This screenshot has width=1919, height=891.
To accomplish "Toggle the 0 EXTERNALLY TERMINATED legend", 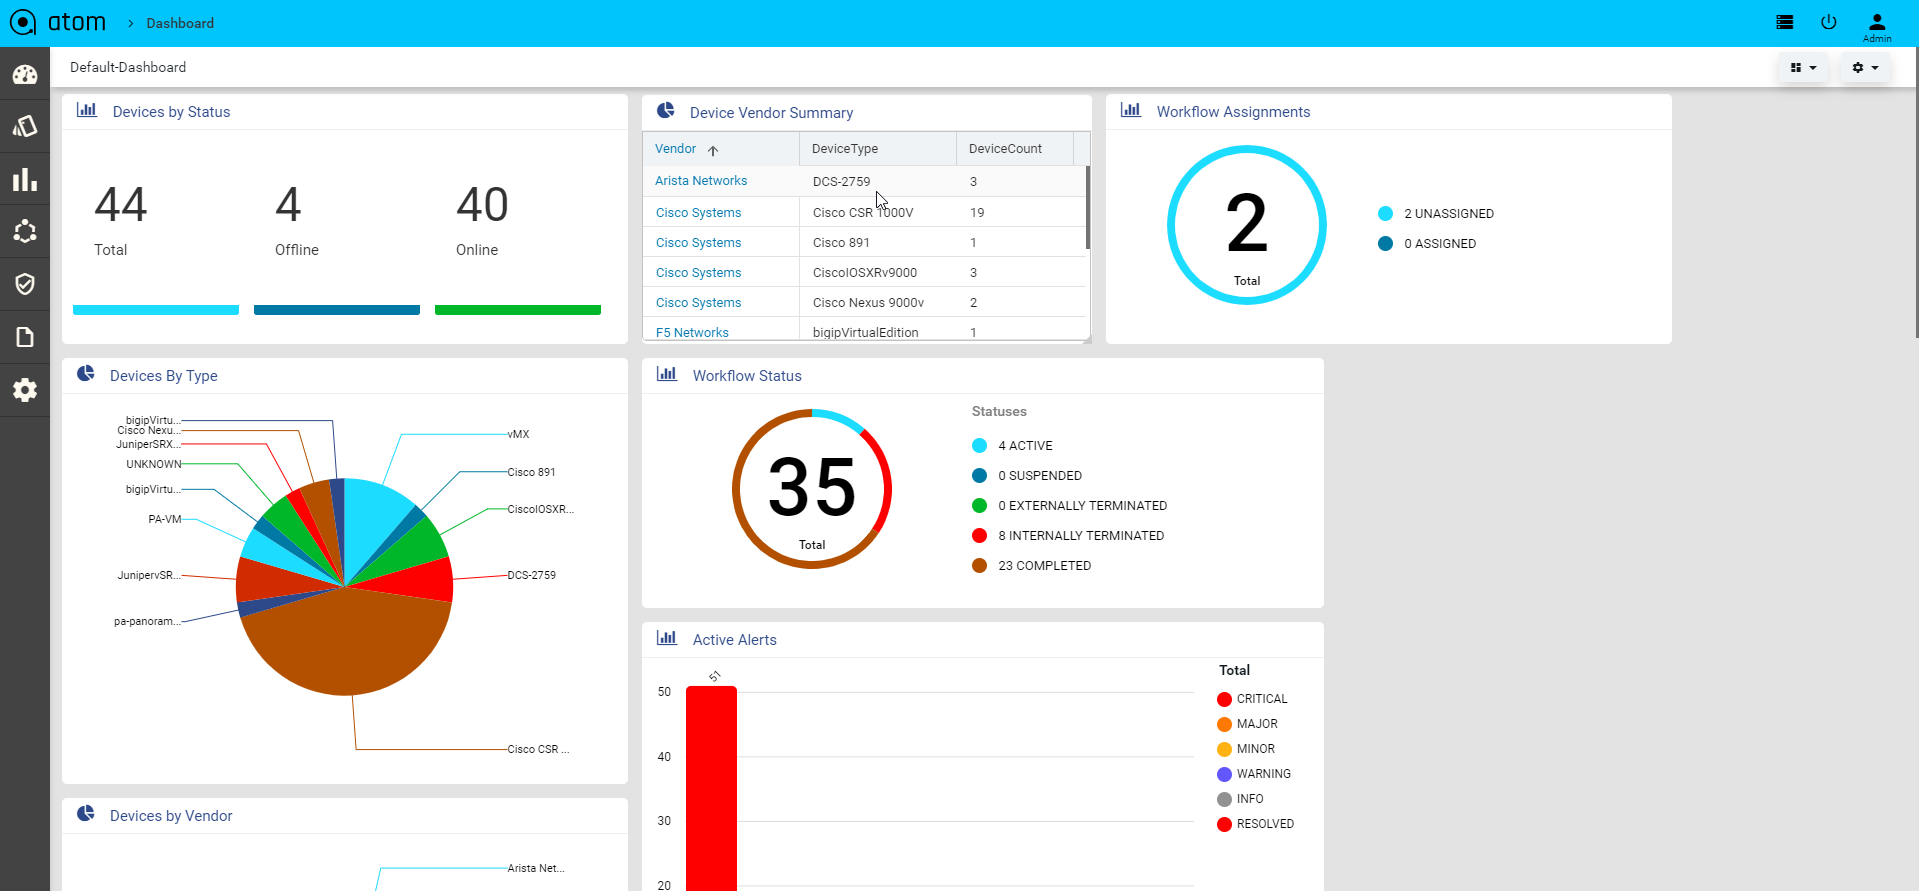I will point(1069,506).
